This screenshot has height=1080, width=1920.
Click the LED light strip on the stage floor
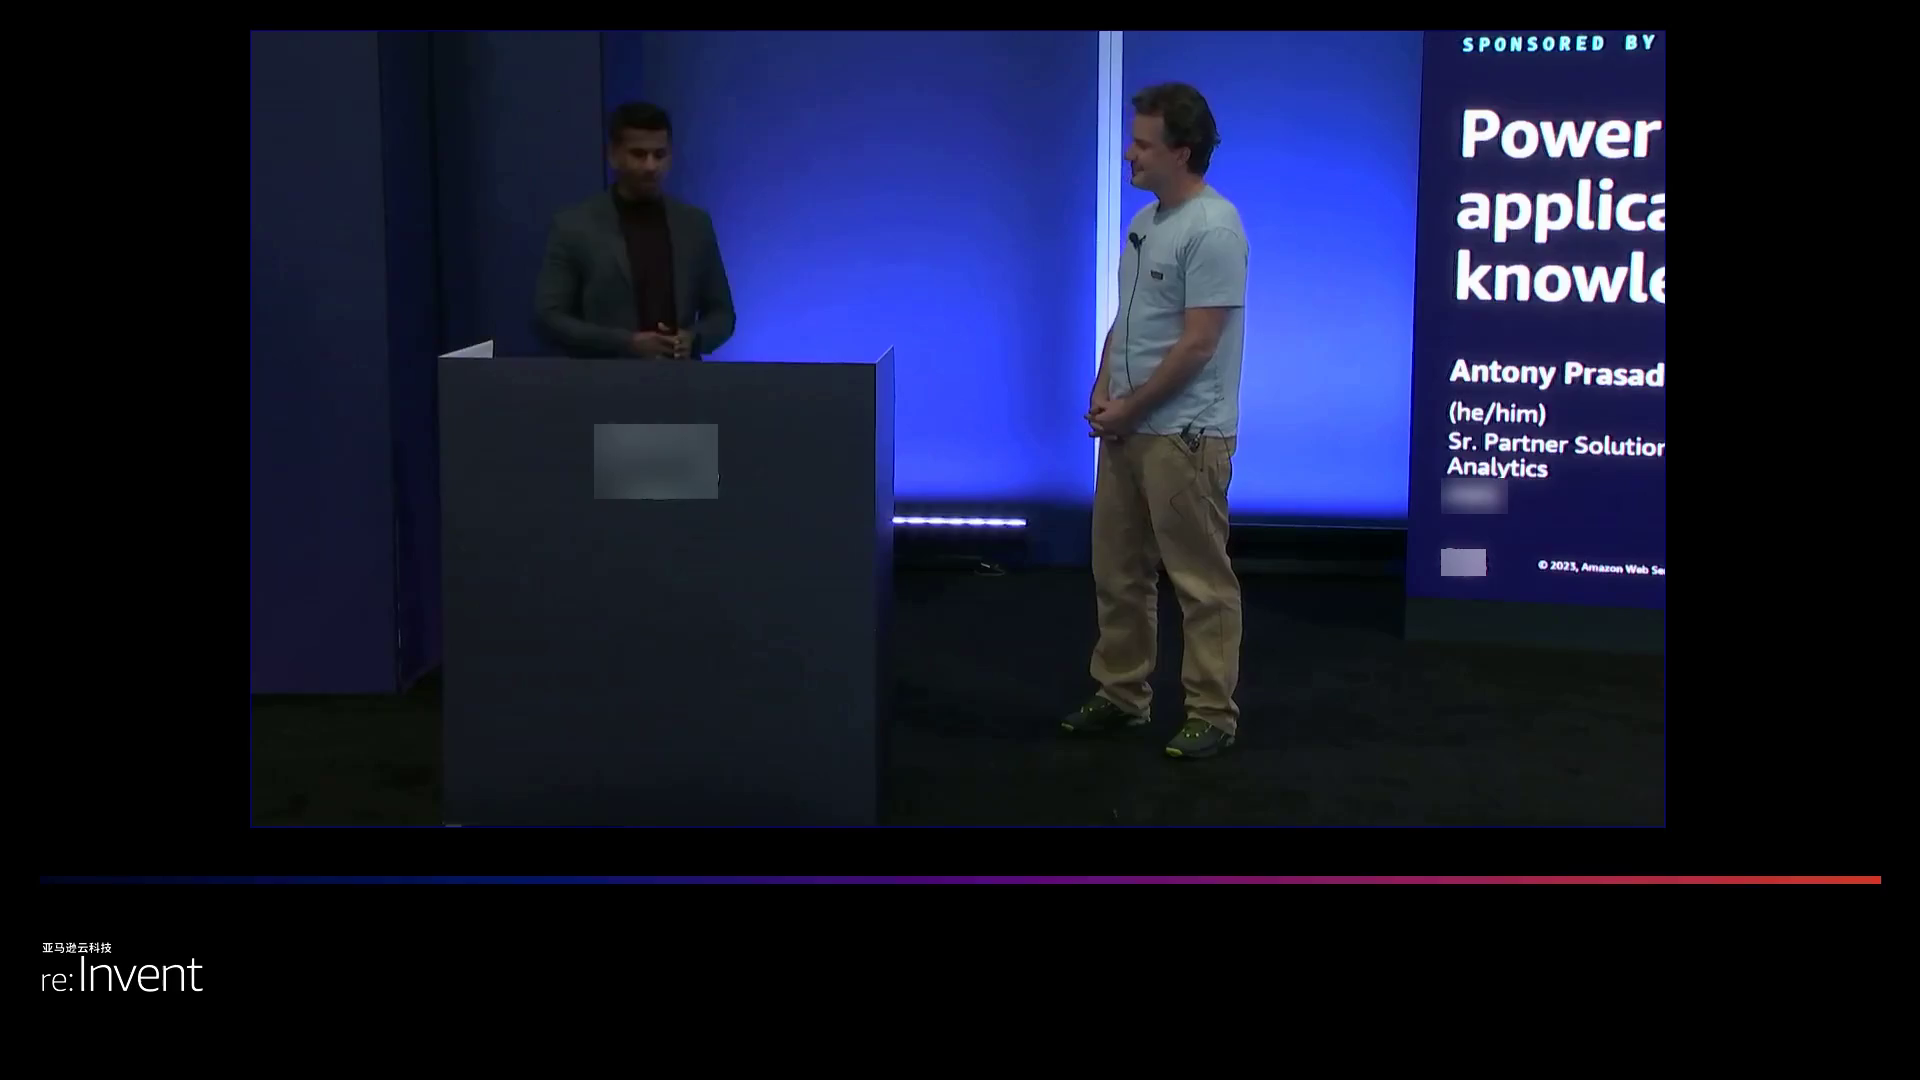(959, 521)
